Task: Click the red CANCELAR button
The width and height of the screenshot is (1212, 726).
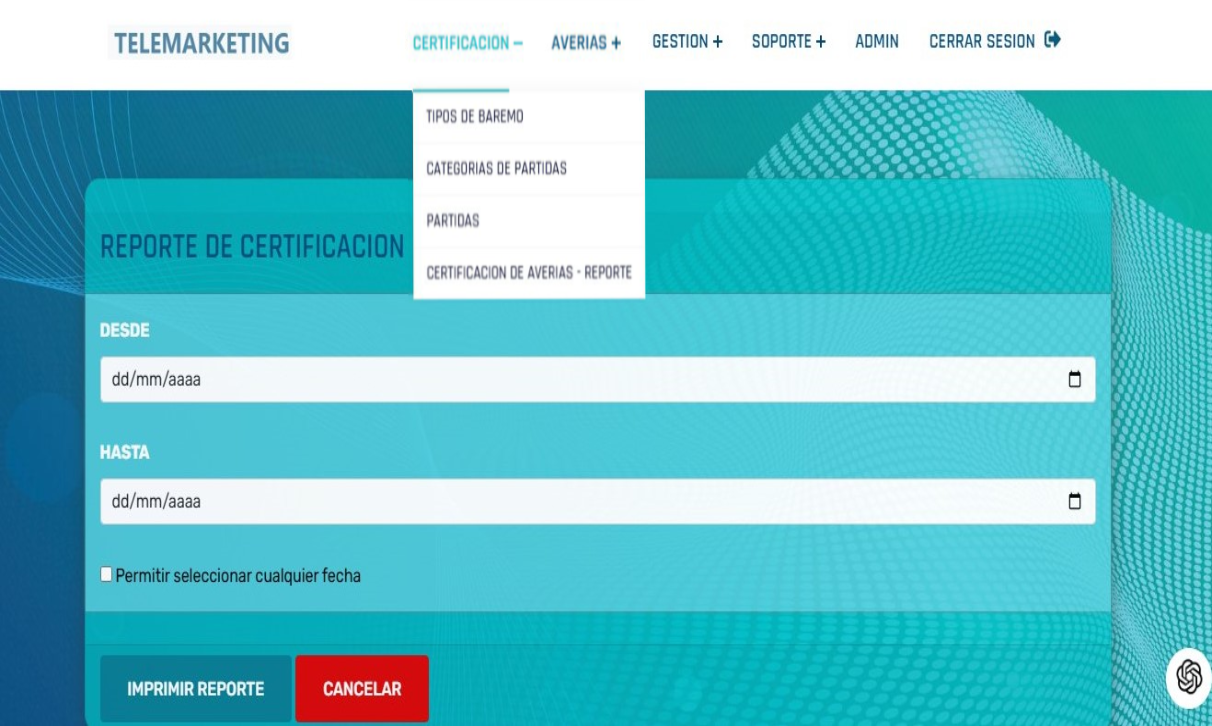Action: point(362,689)
